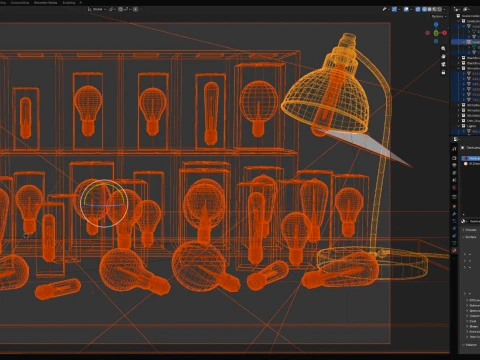Click the zoom magnifier viewport icon
This screenshot has height=360, width=480.
[443, 48]
